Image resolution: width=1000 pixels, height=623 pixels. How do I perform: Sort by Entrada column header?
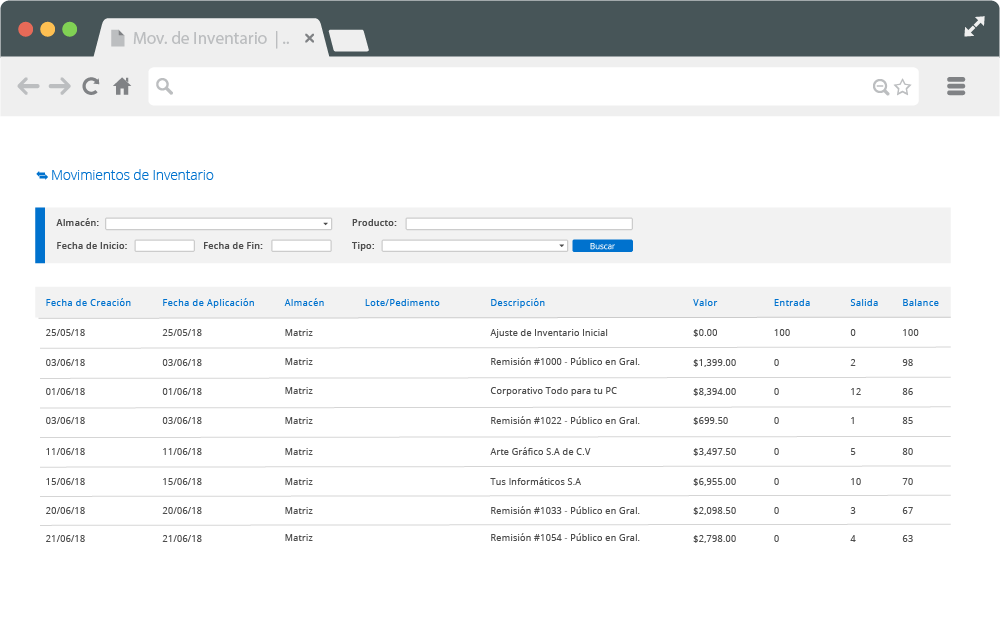pyautogui.click(x=791, y=303)
